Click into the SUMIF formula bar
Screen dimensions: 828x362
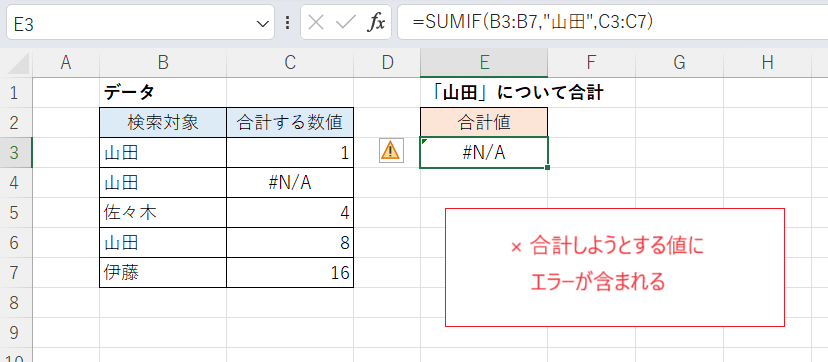point(612,23)
